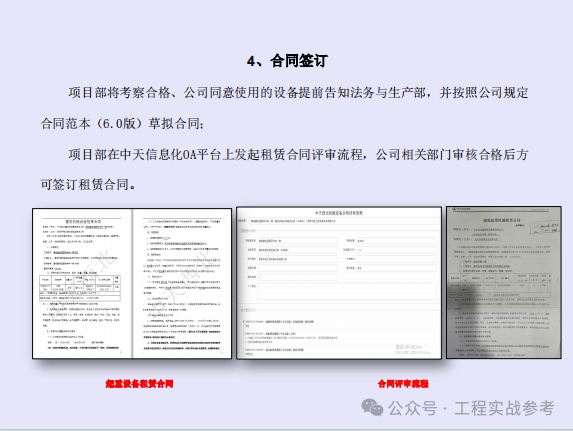
Task: Open the left page of 起重设备租赁合同 thumbnail
Action: [82, 284]
